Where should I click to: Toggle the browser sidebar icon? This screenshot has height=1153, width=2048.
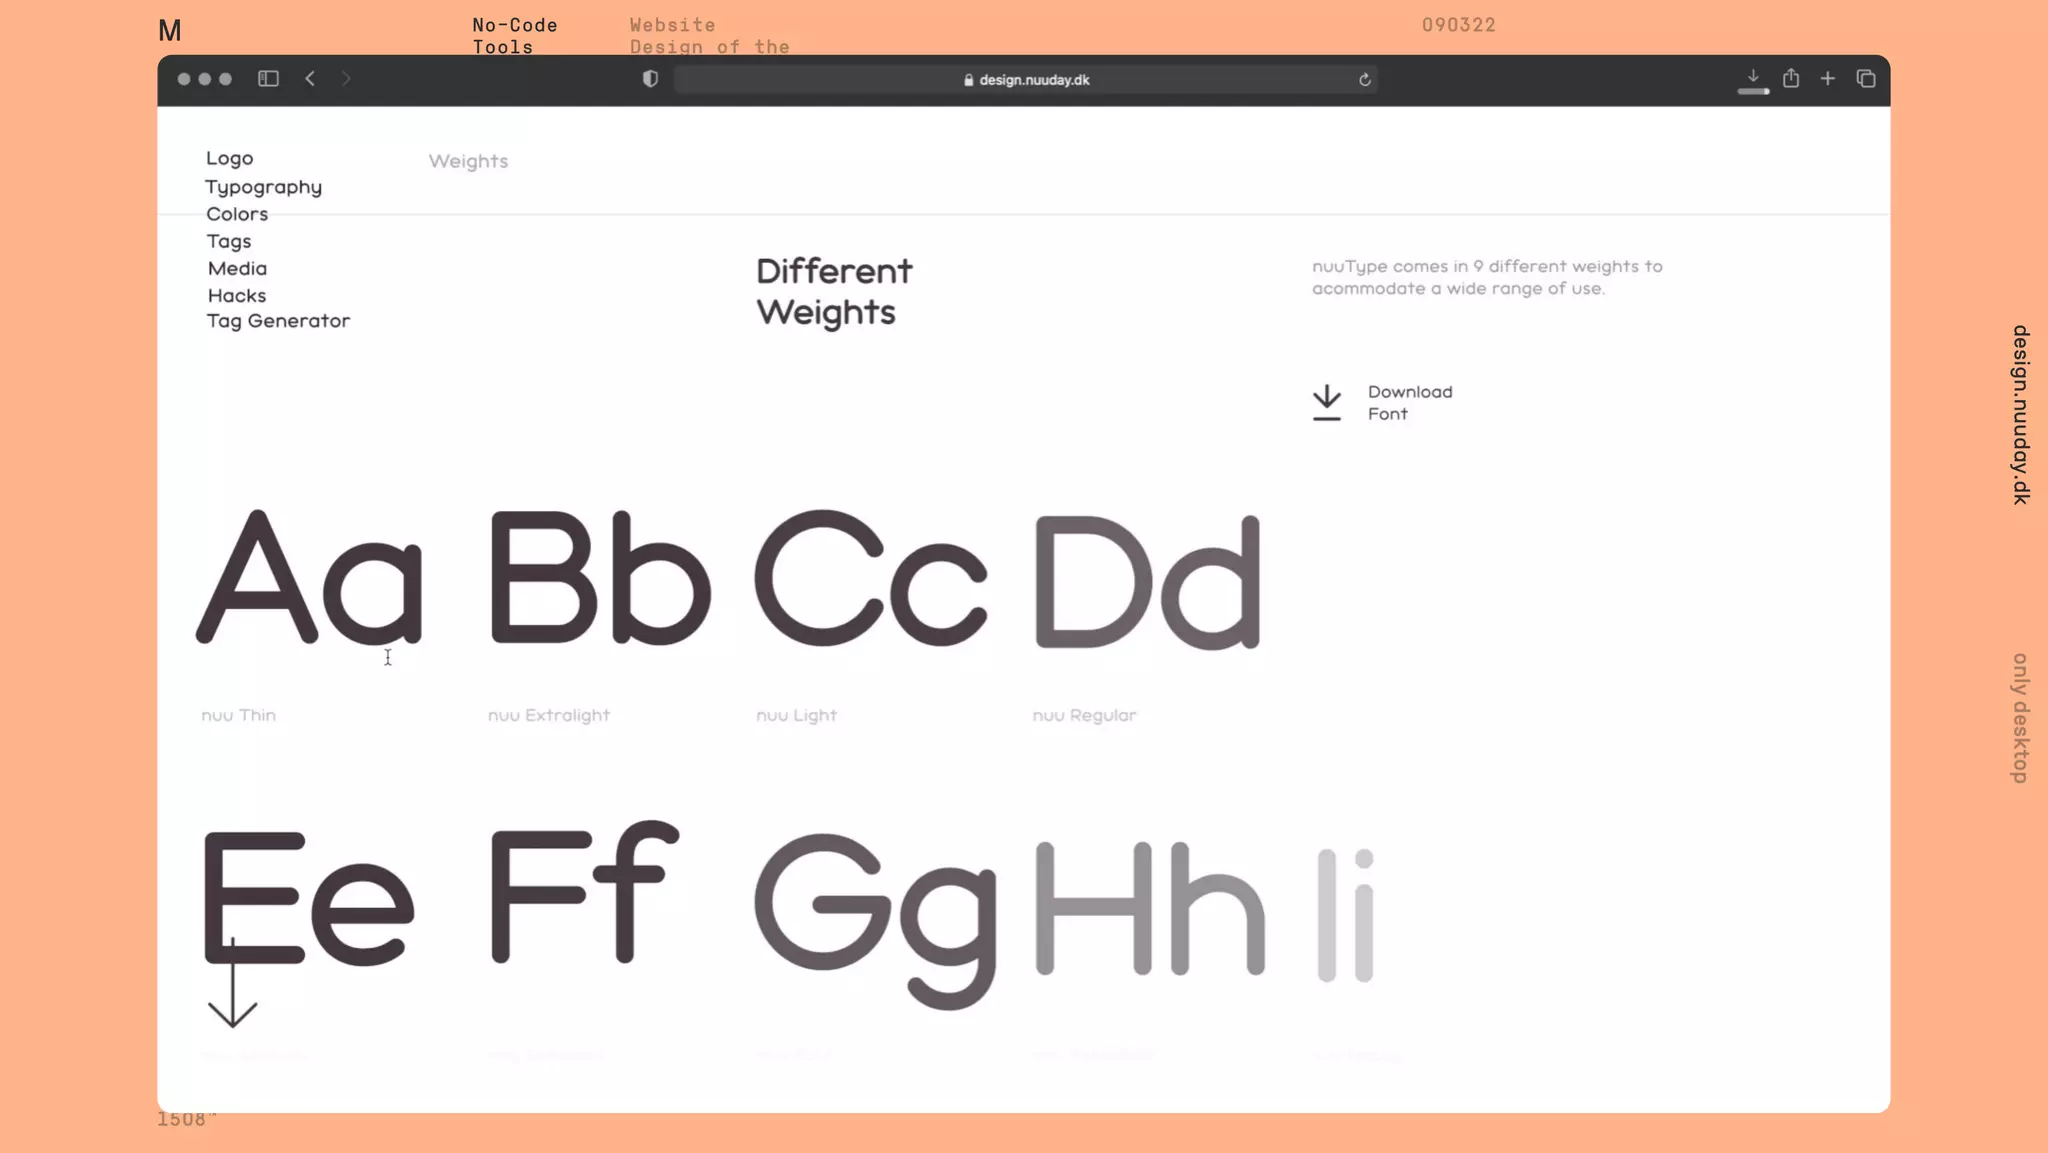[x=268, y=79]
